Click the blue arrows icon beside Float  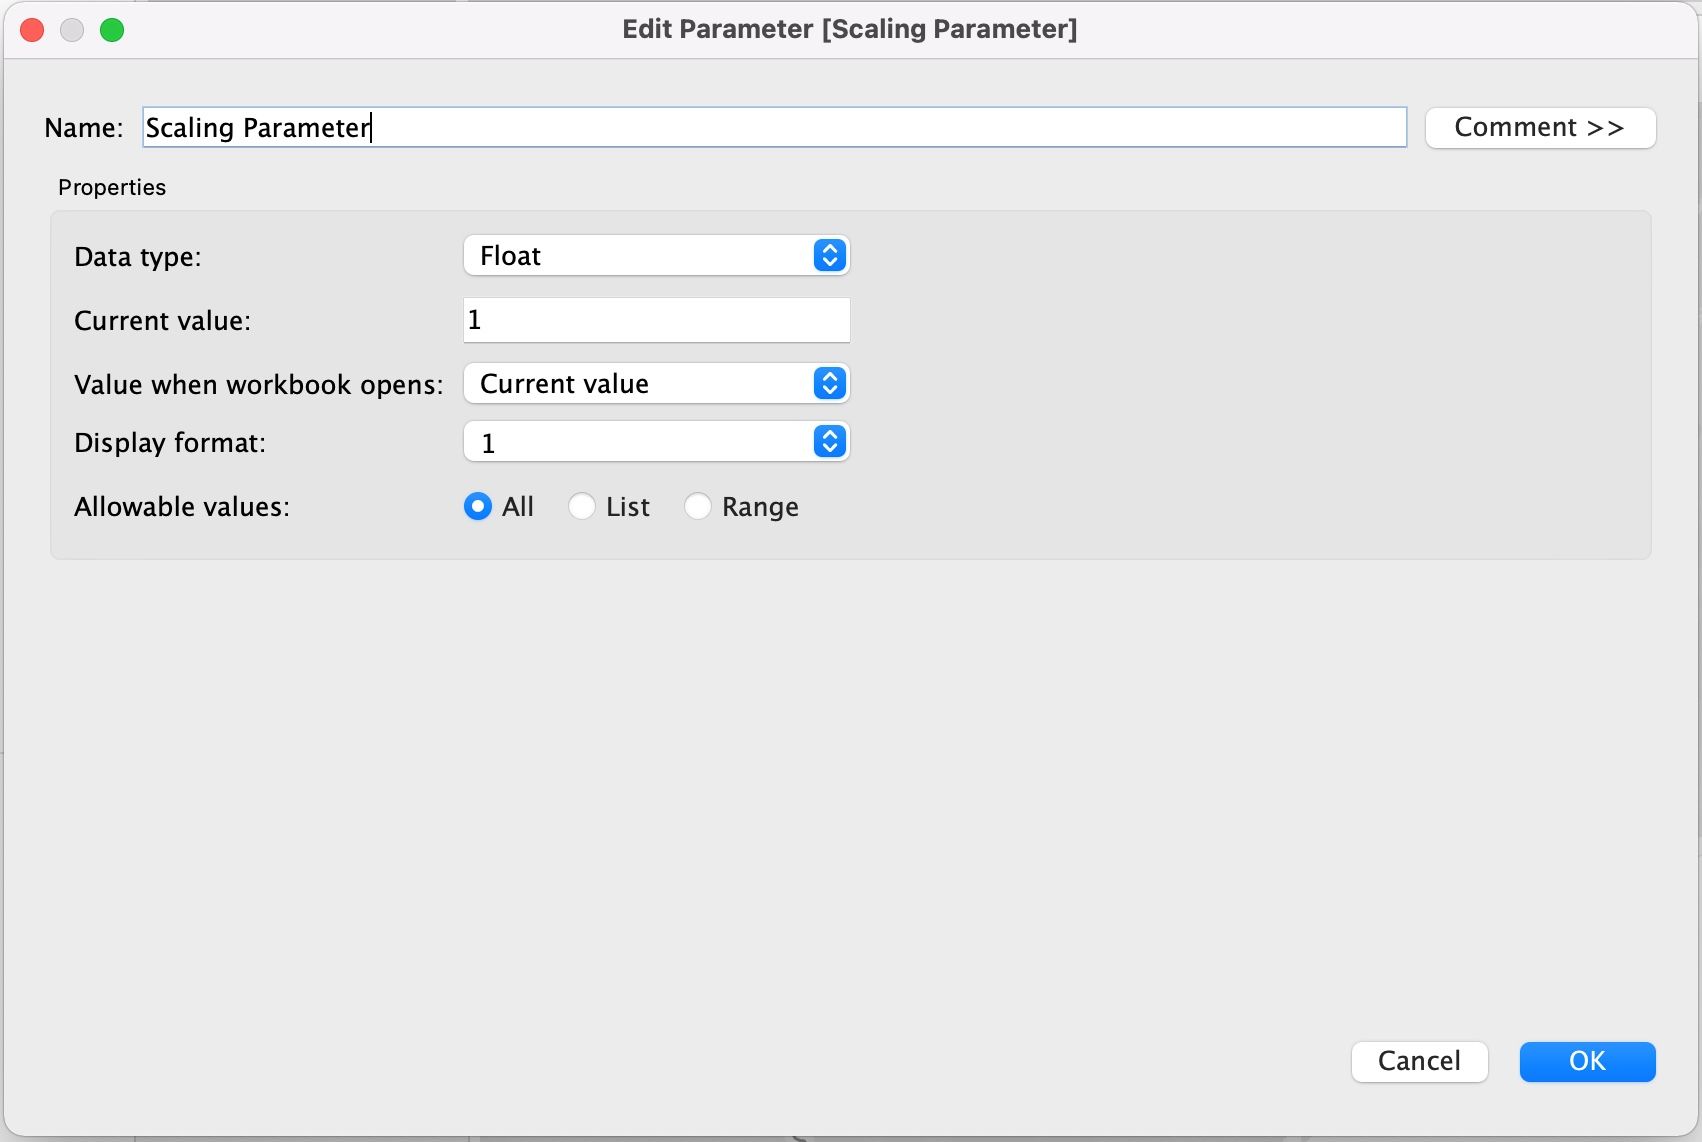pyautogui.click(x=829, y=256)
